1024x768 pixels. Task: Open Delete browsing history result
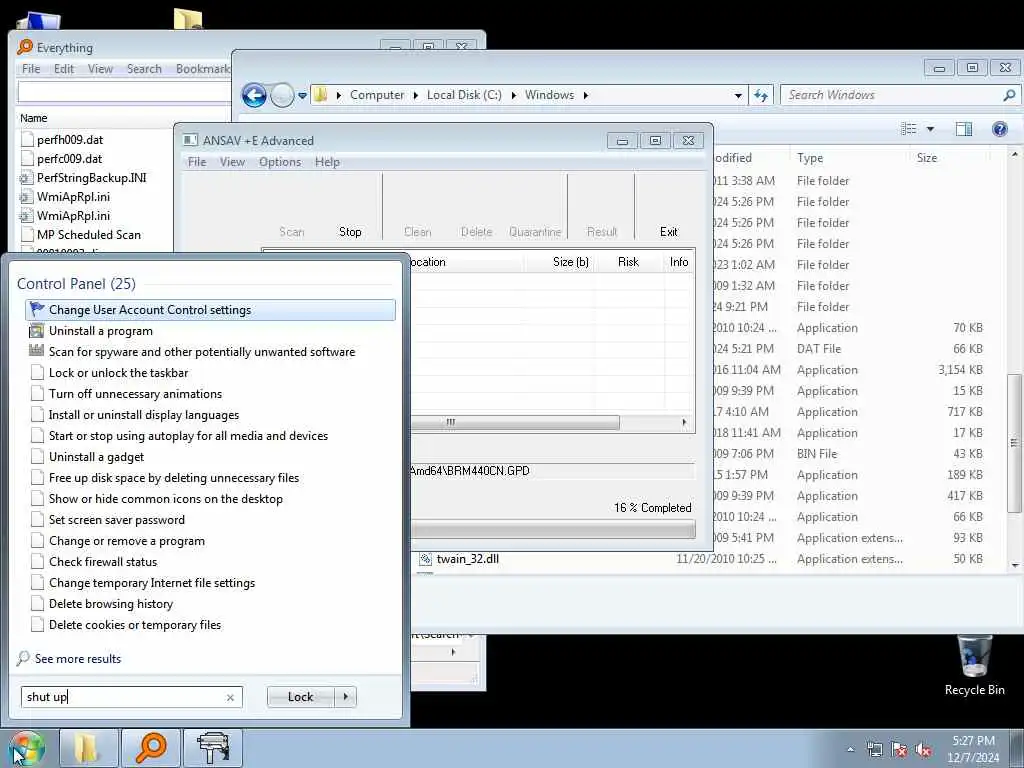coord(110,604)
